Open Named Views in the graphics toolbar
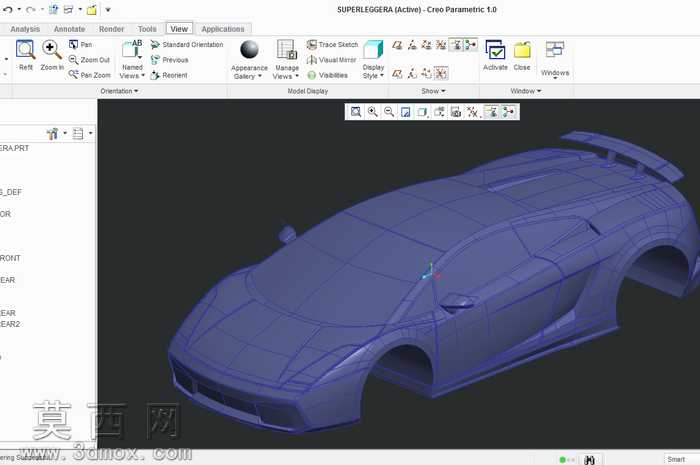 click(x=439, y=112)
